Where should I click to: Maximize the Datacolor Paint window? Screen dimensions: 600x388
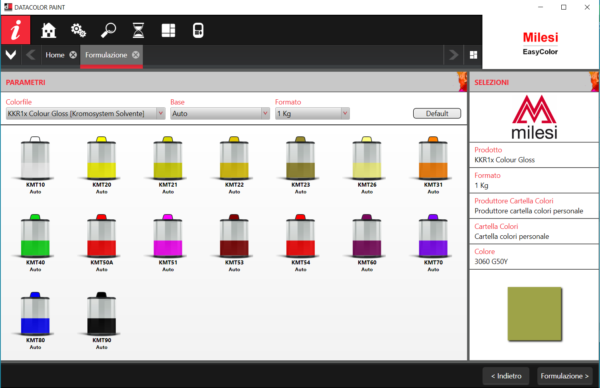(564, 7)
